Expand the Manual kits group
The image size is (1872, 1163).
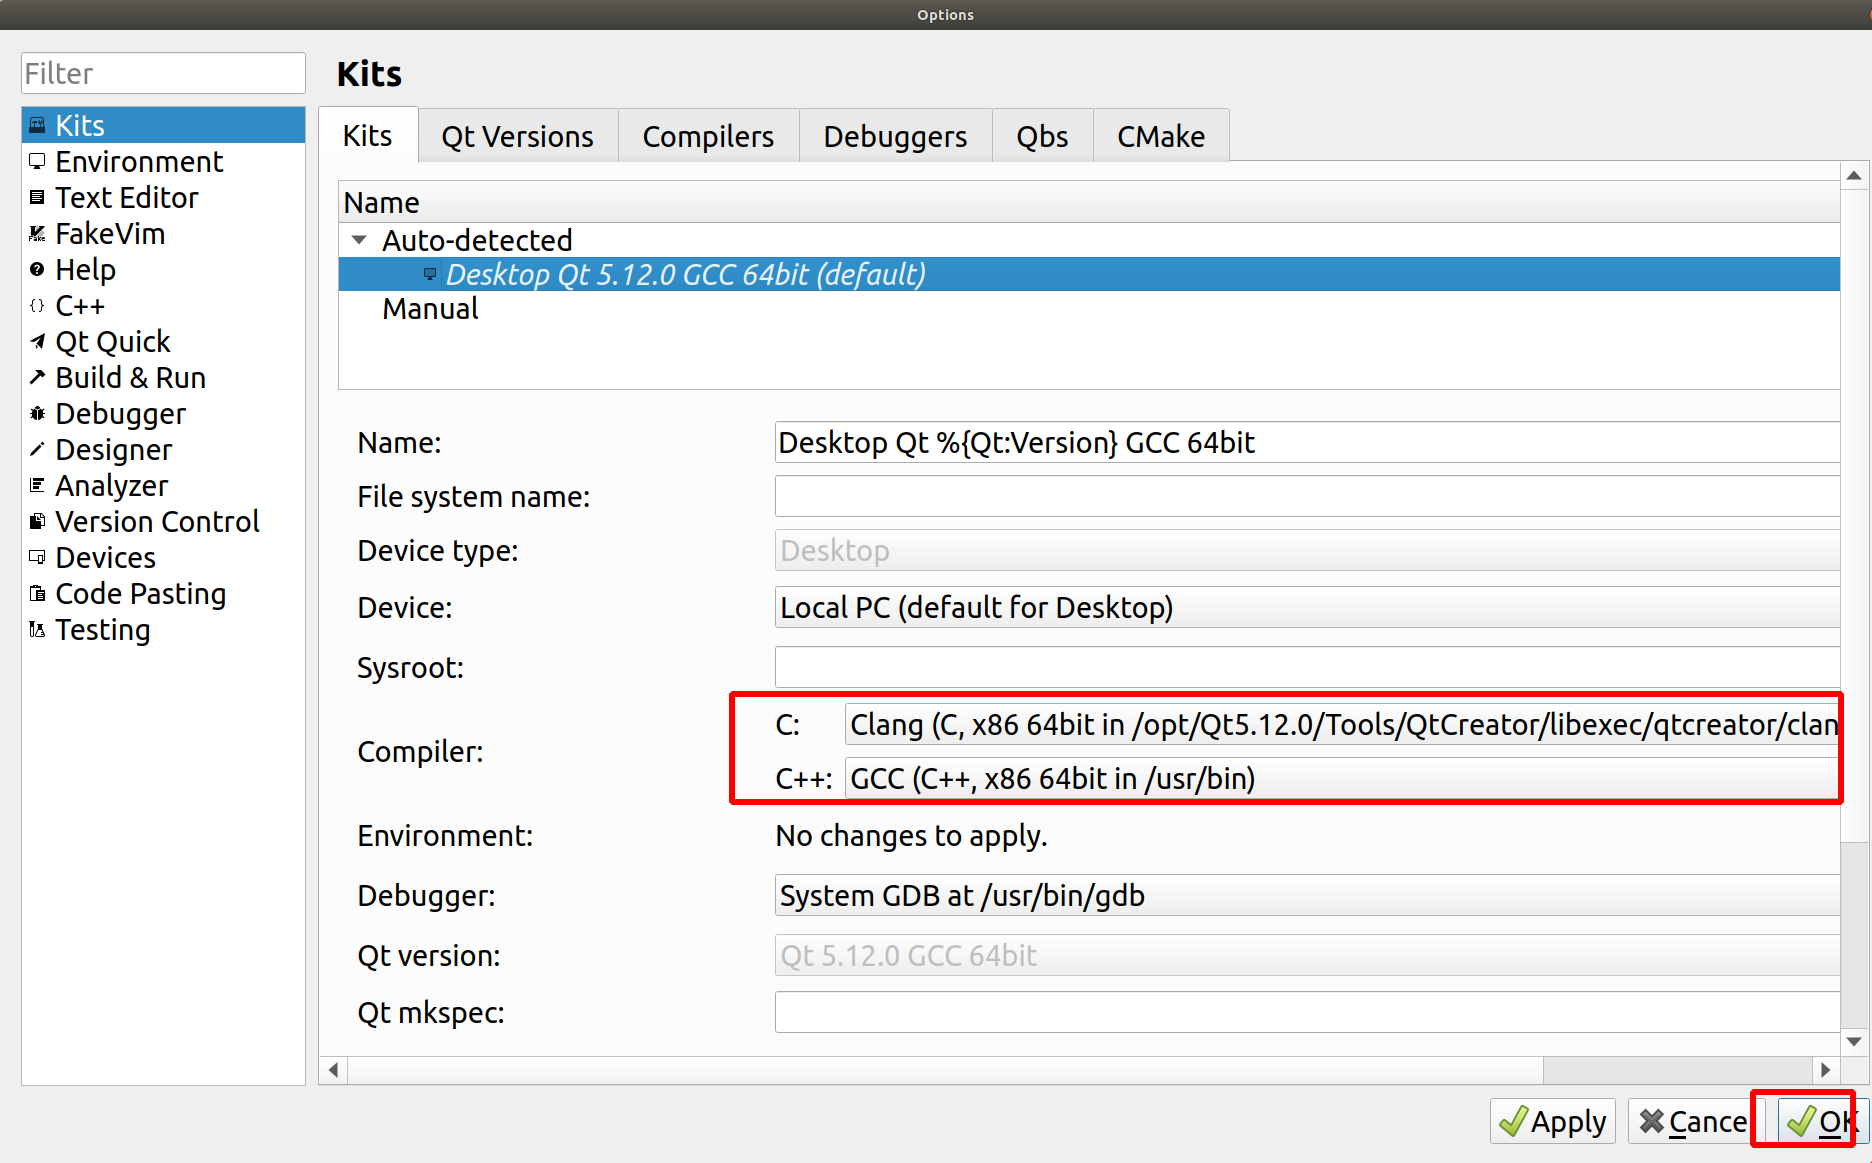[x=430, y=308]
